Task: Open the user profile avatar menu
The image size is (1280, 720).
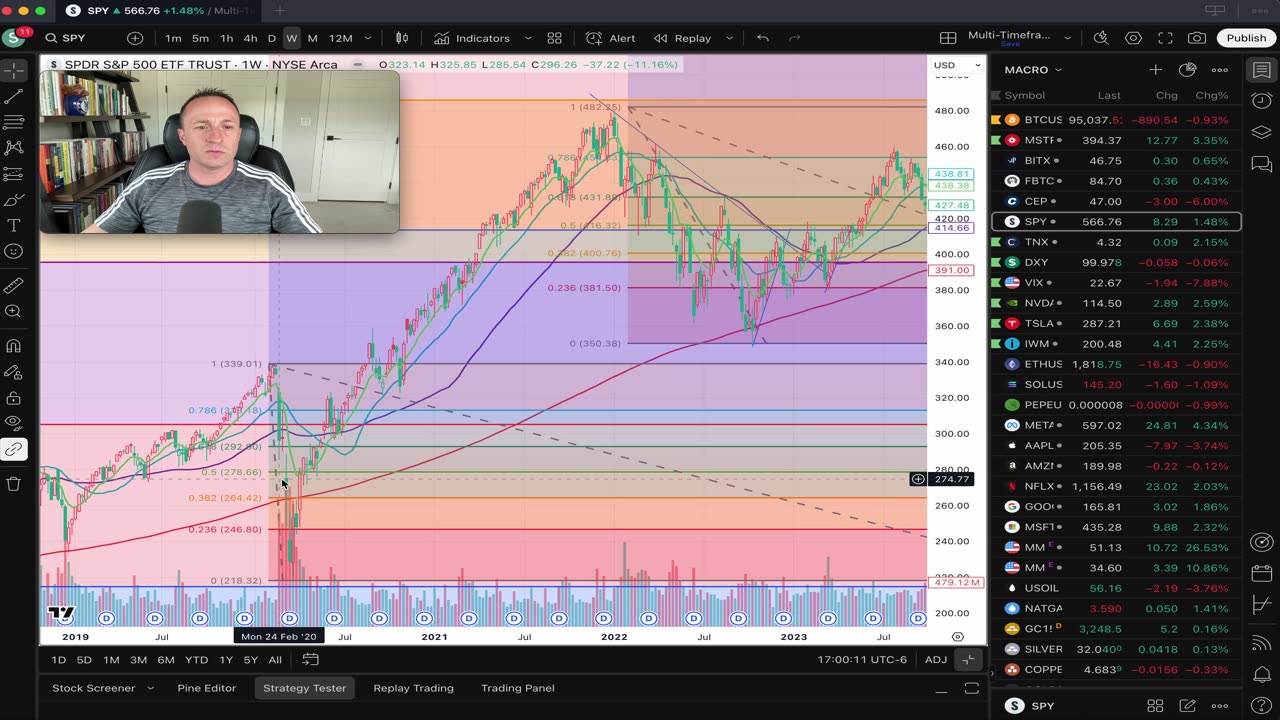Action: pos(14,38)
